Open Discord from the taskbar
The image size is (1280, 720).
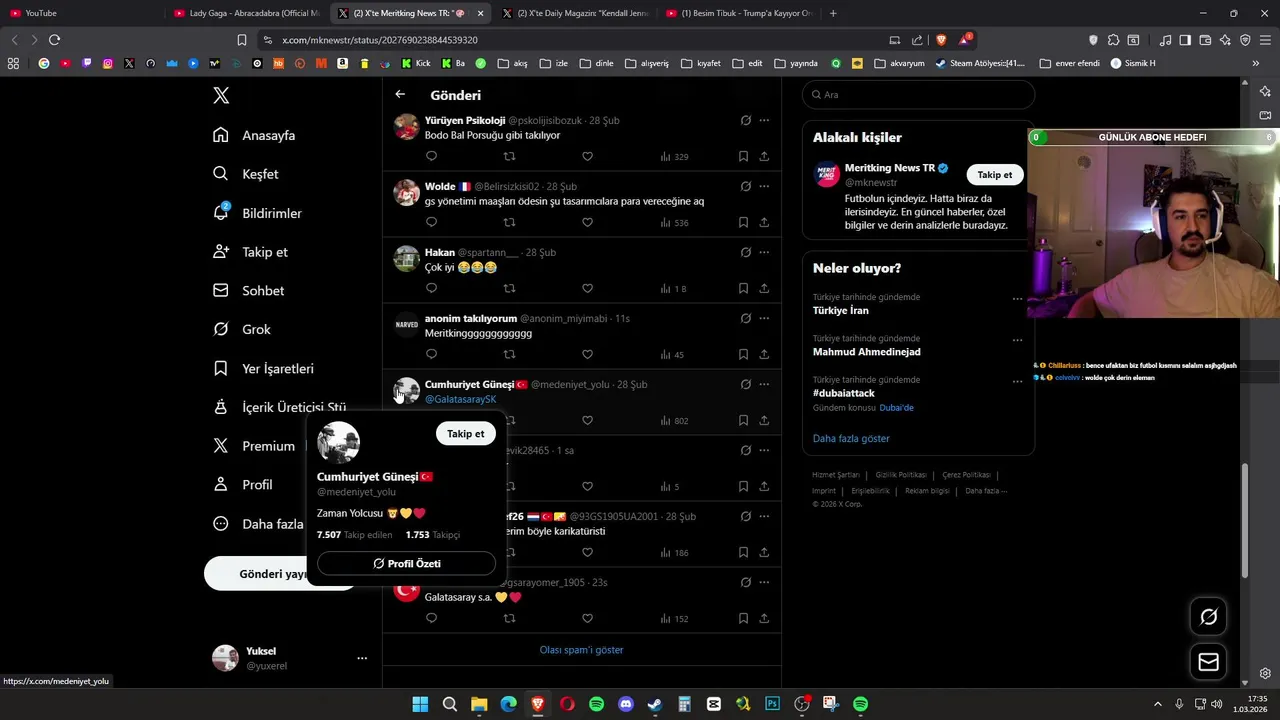tap(626, 704)
